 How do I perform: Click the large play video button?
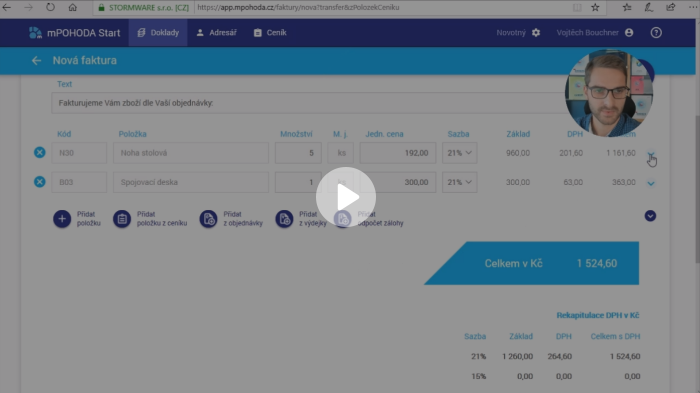(x=346, y=197)
